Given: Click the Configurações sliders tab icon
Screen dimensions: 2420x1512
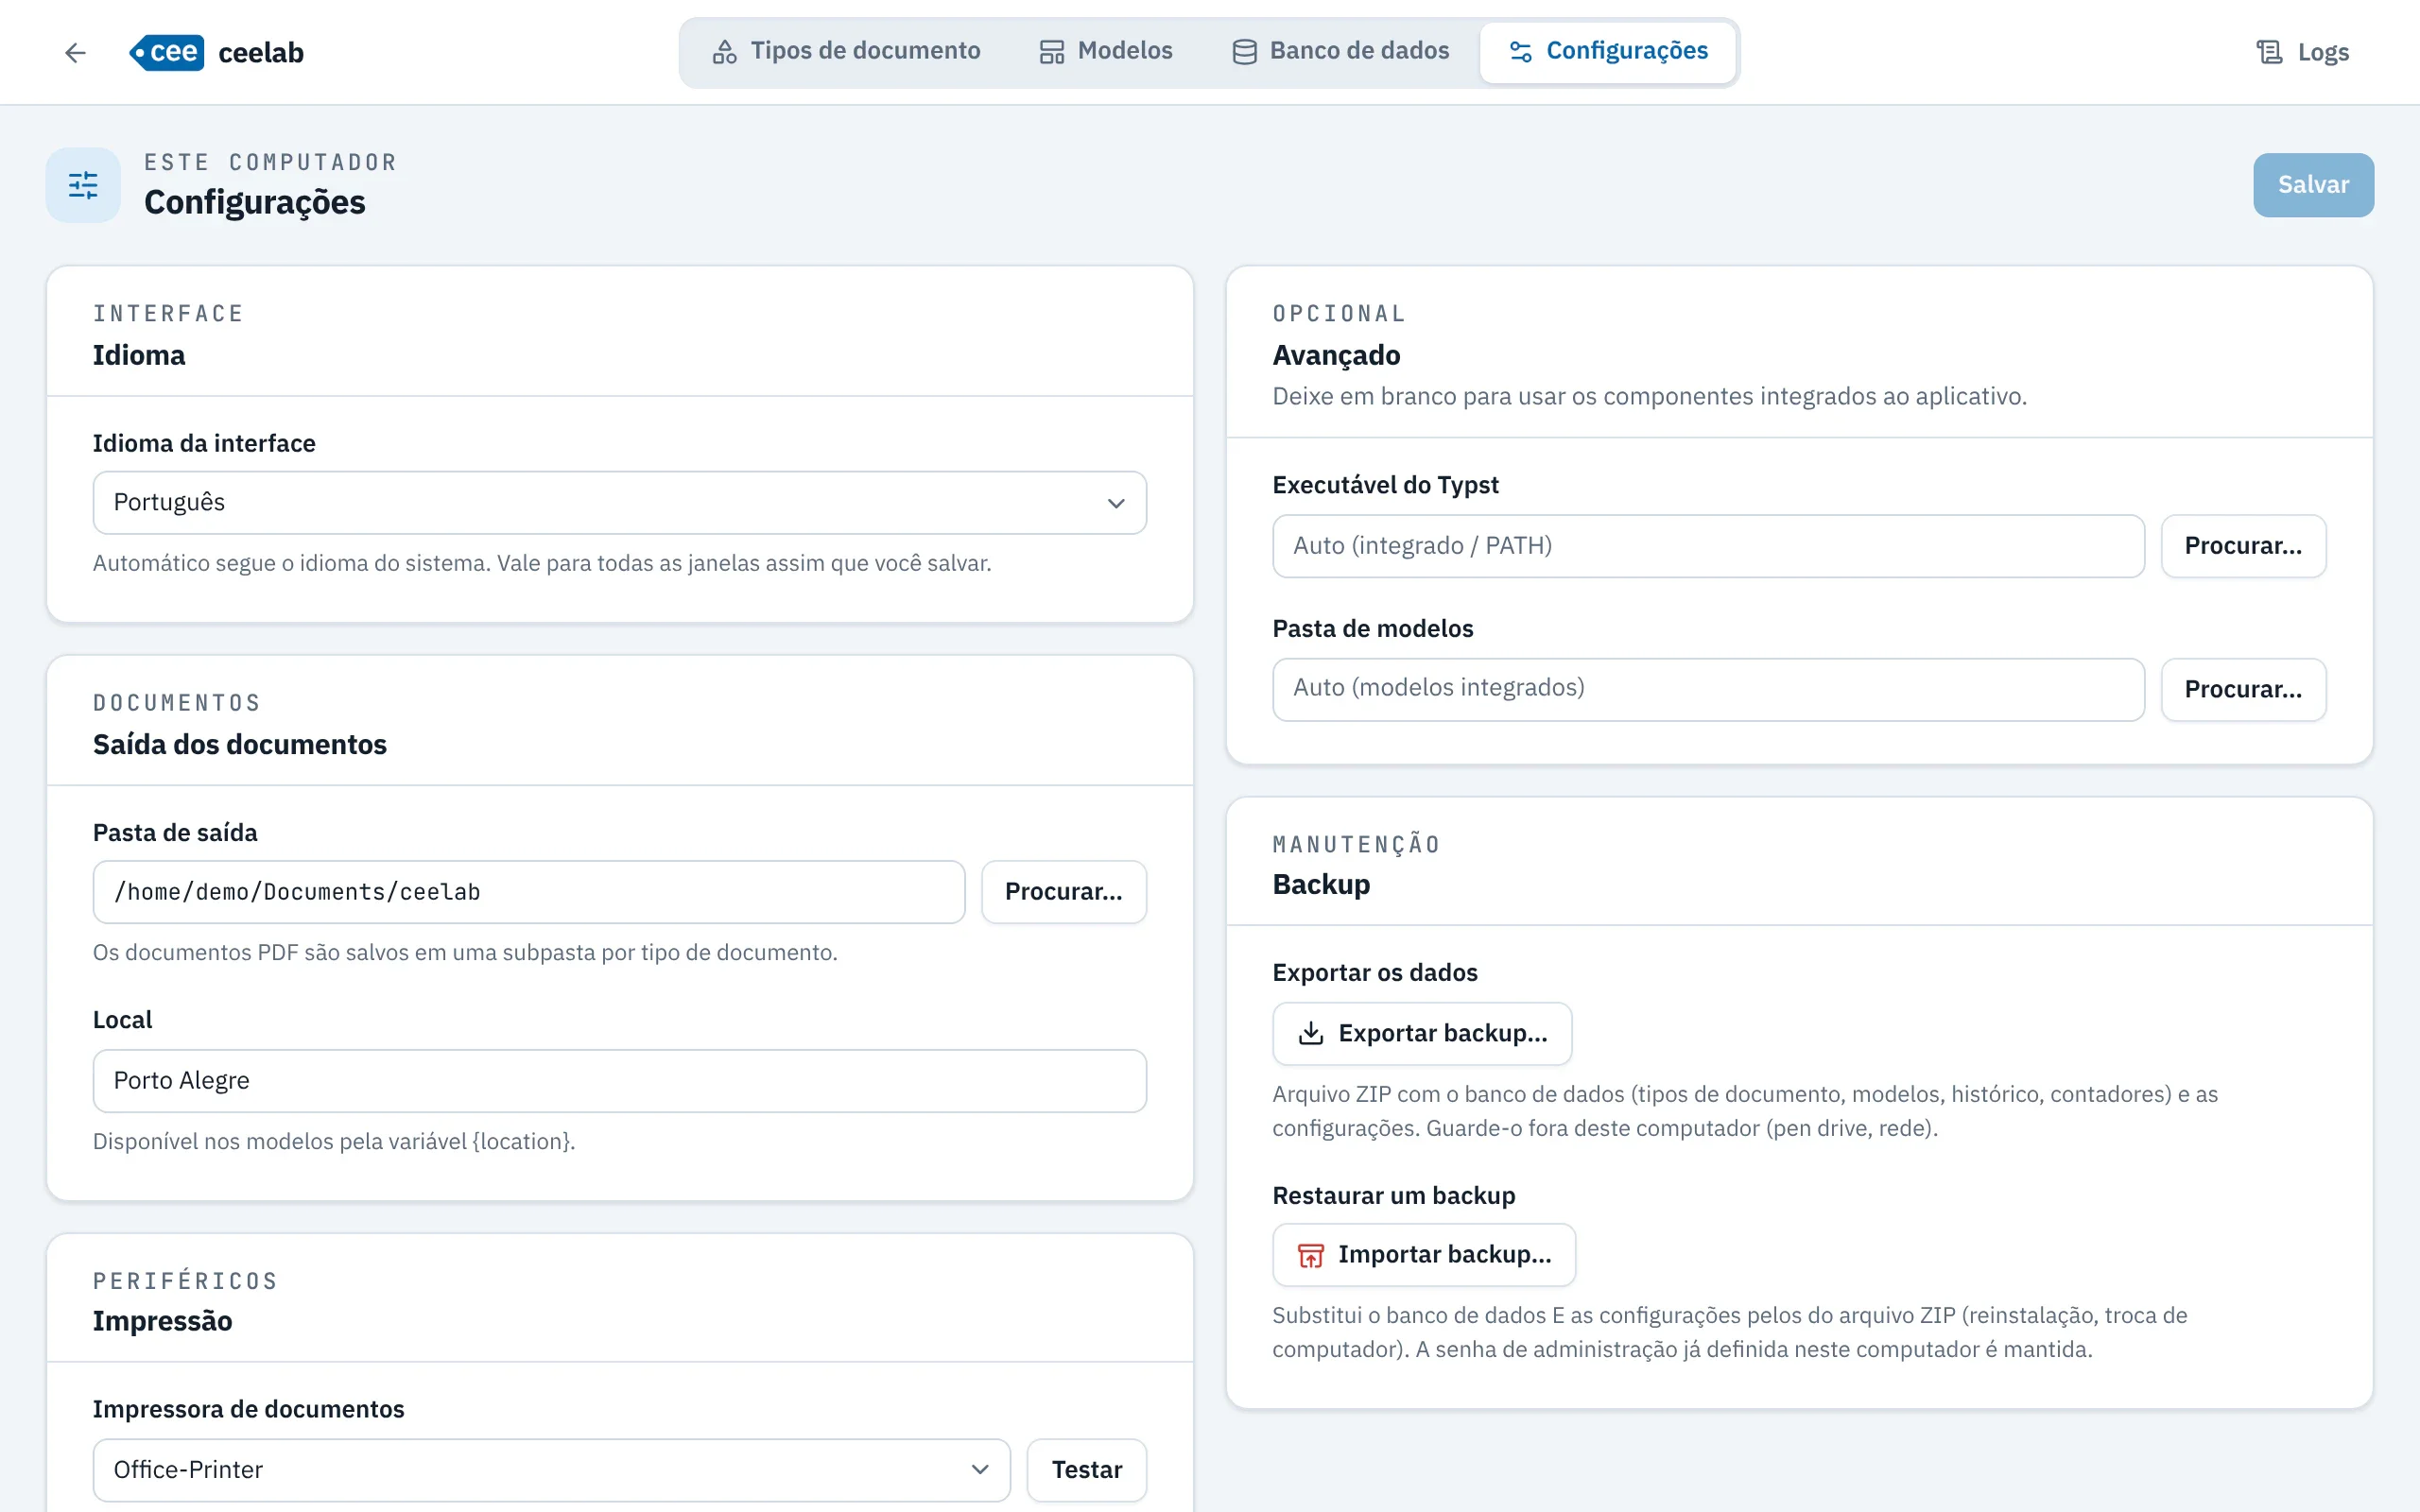Looking at the screenshot, I should tap(1520, 51).
